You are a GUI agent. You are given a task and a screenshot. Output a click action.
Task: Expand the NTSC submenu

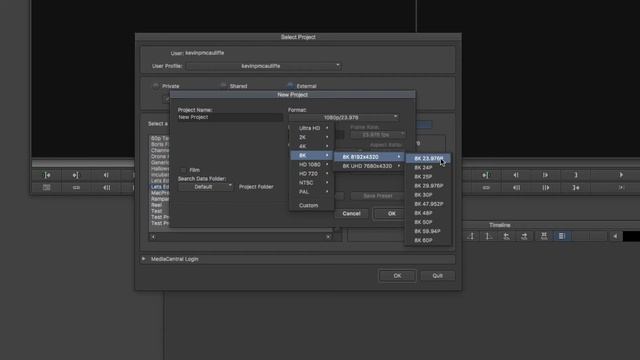click(312, 182)
